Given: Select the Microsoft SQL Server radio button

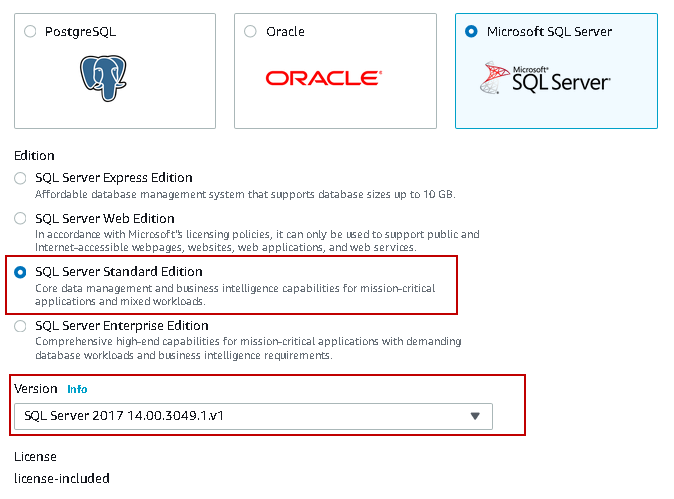Looking at the screenshot, I should (471, 32).
